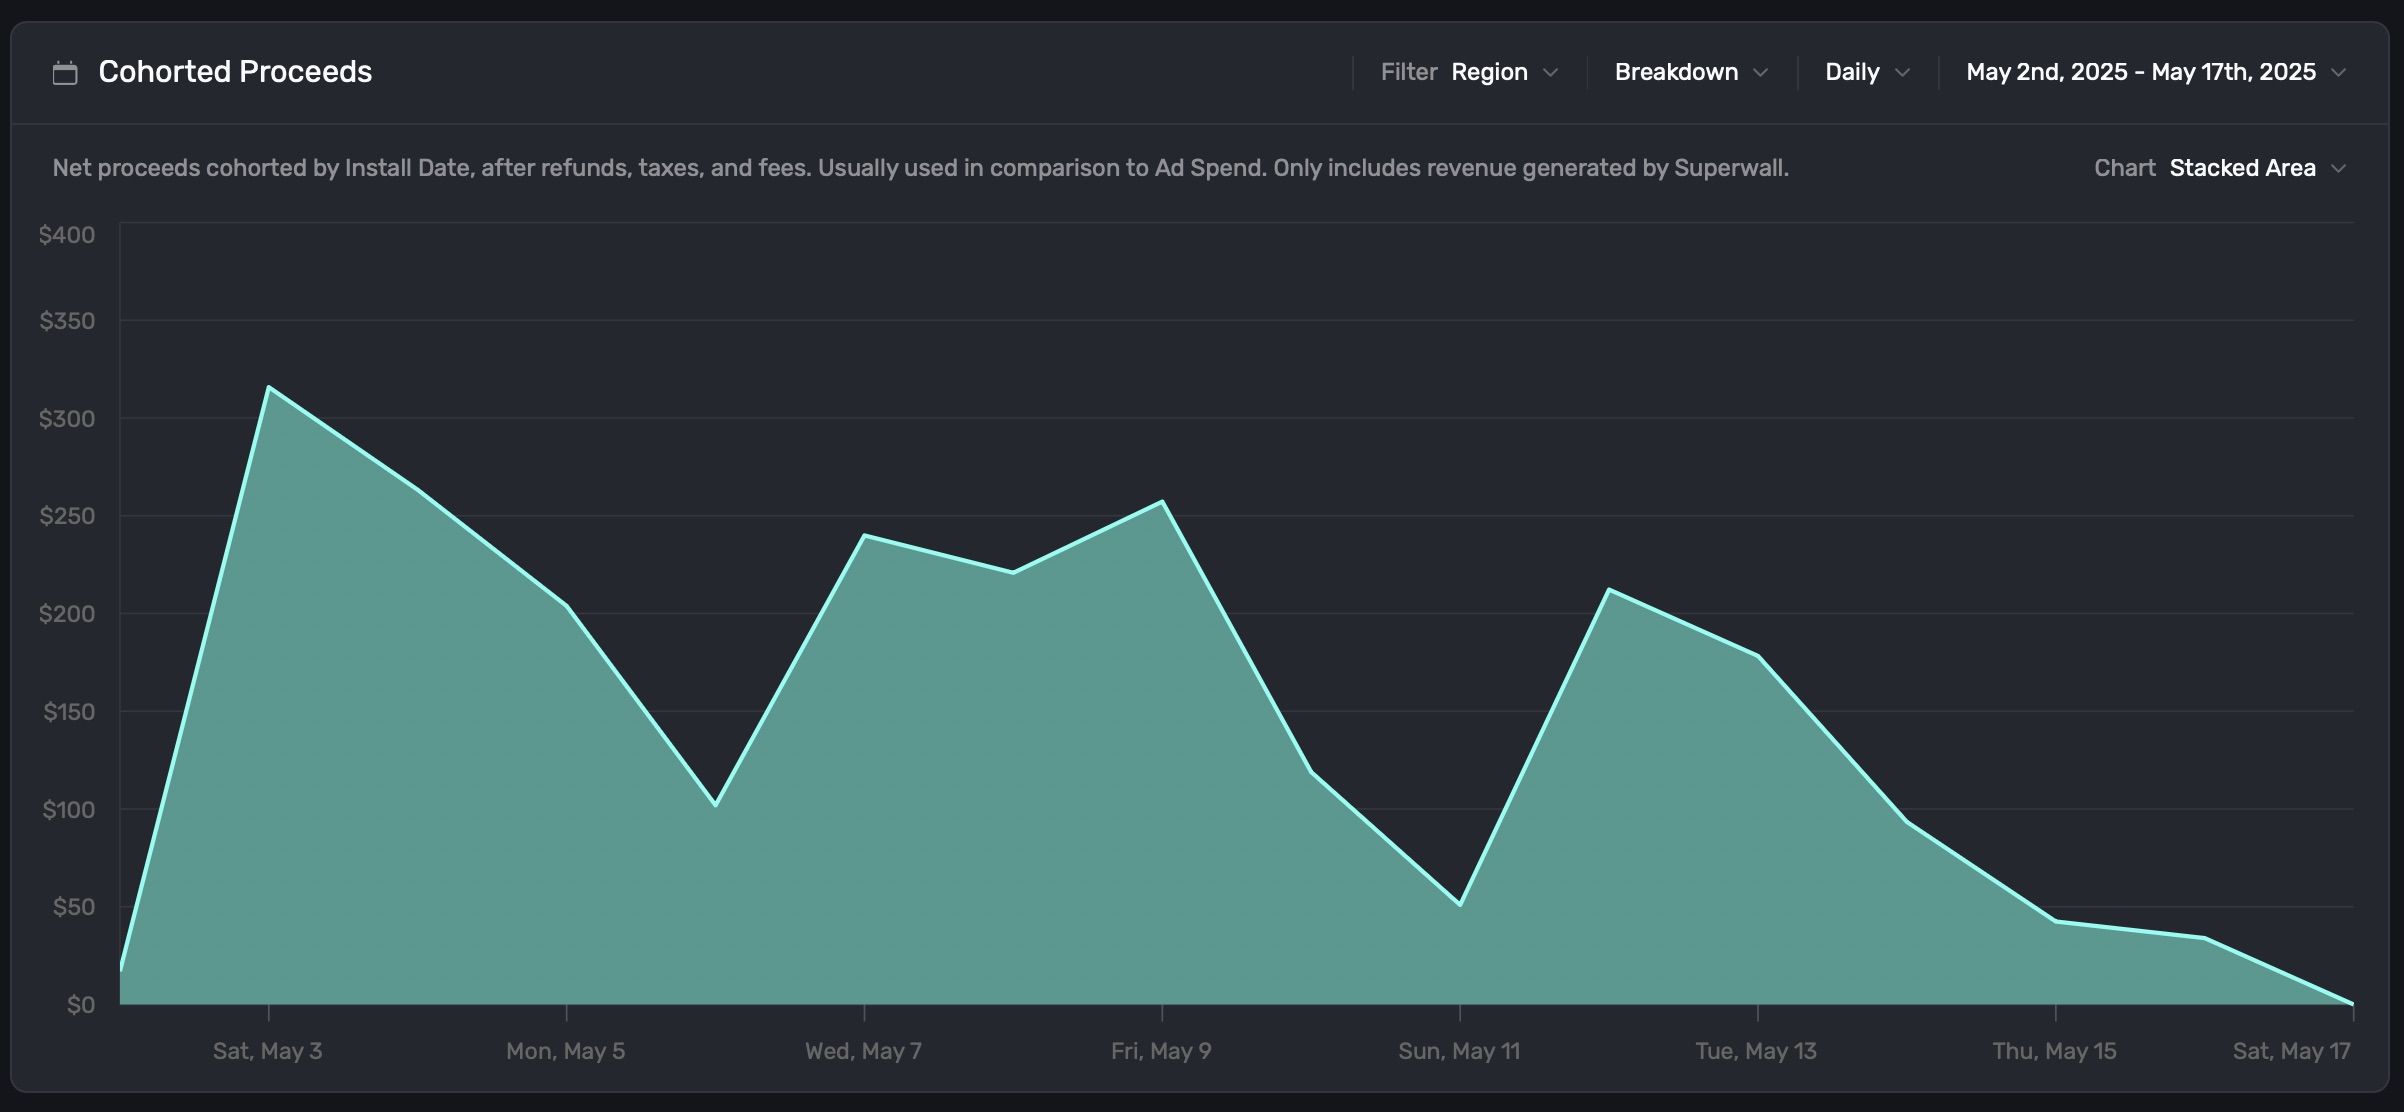Click the Wed, May 7 axis label
The image size is (2404, 1112).
pyautogui.click(x=863, y=1051)
